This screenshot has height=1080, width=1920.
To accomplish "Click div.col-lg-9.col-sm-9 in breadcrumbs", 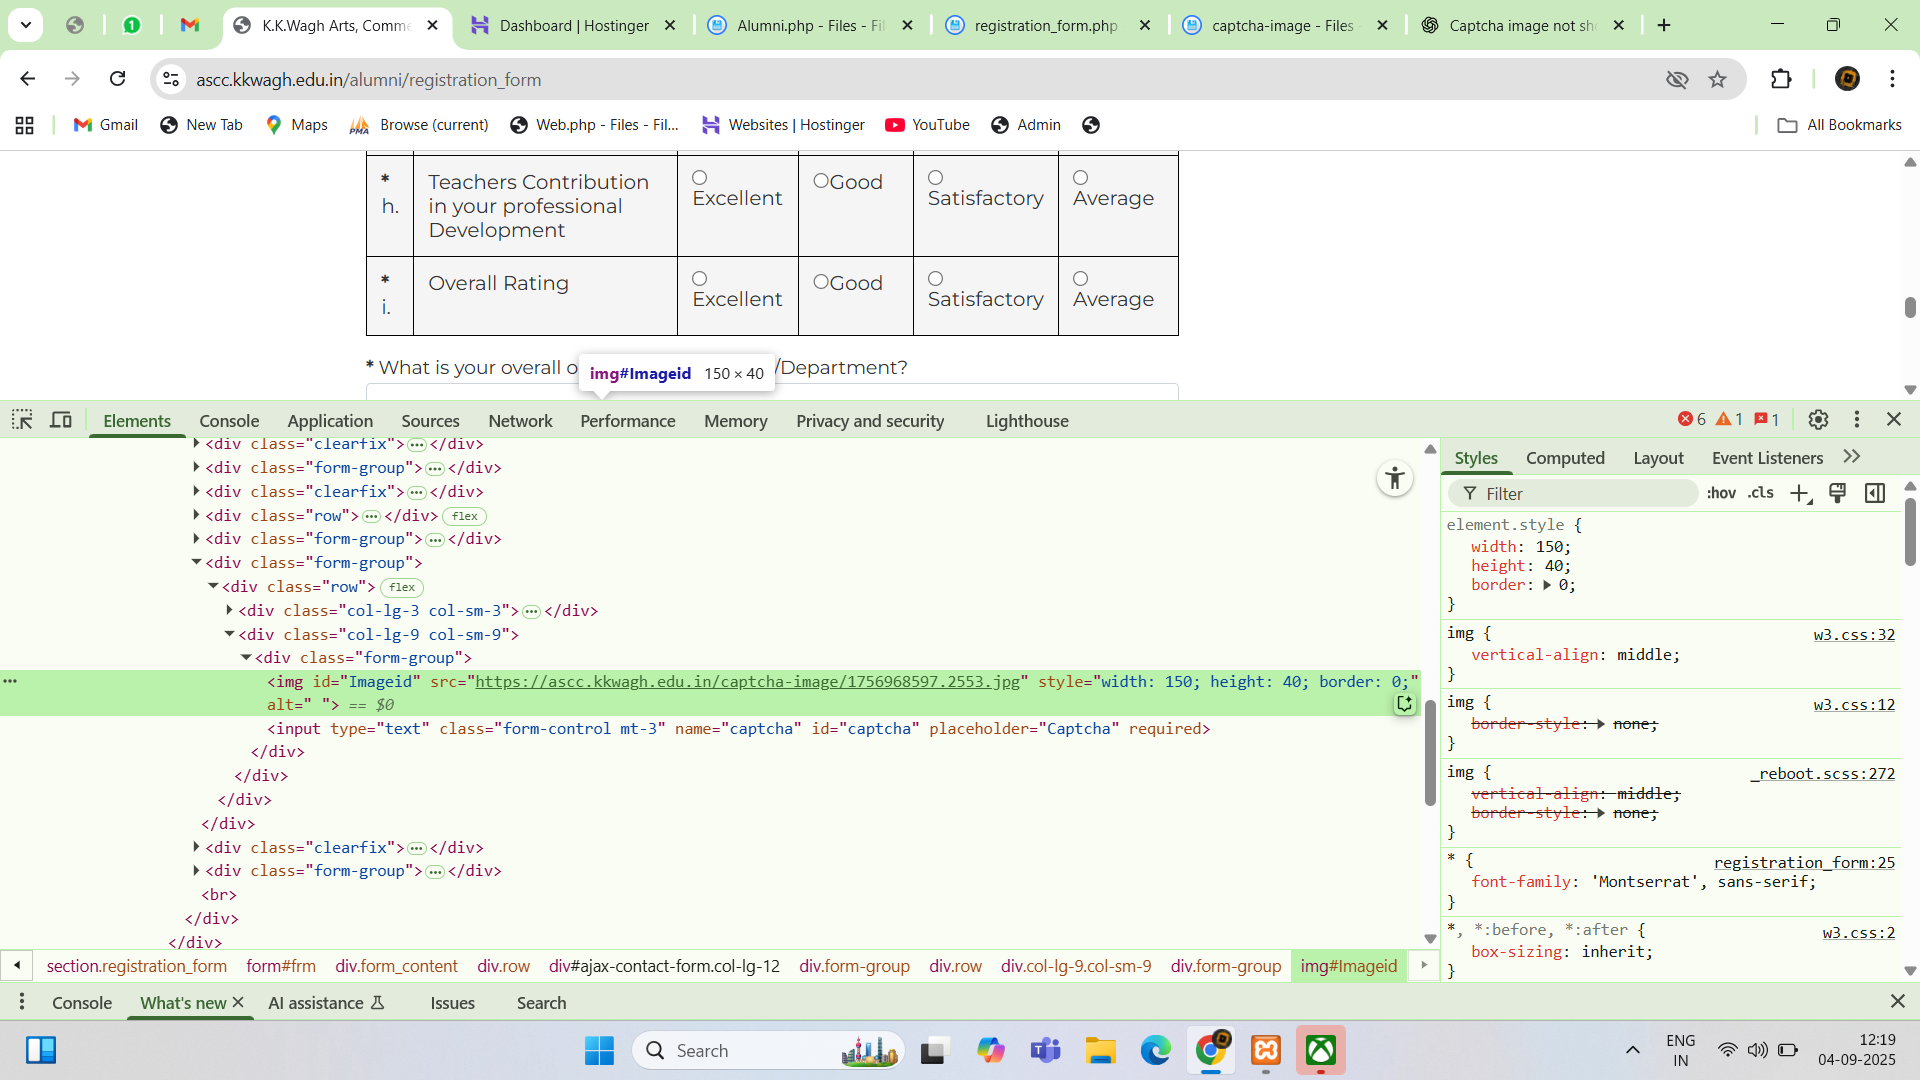I will [x=1076, y=966].
